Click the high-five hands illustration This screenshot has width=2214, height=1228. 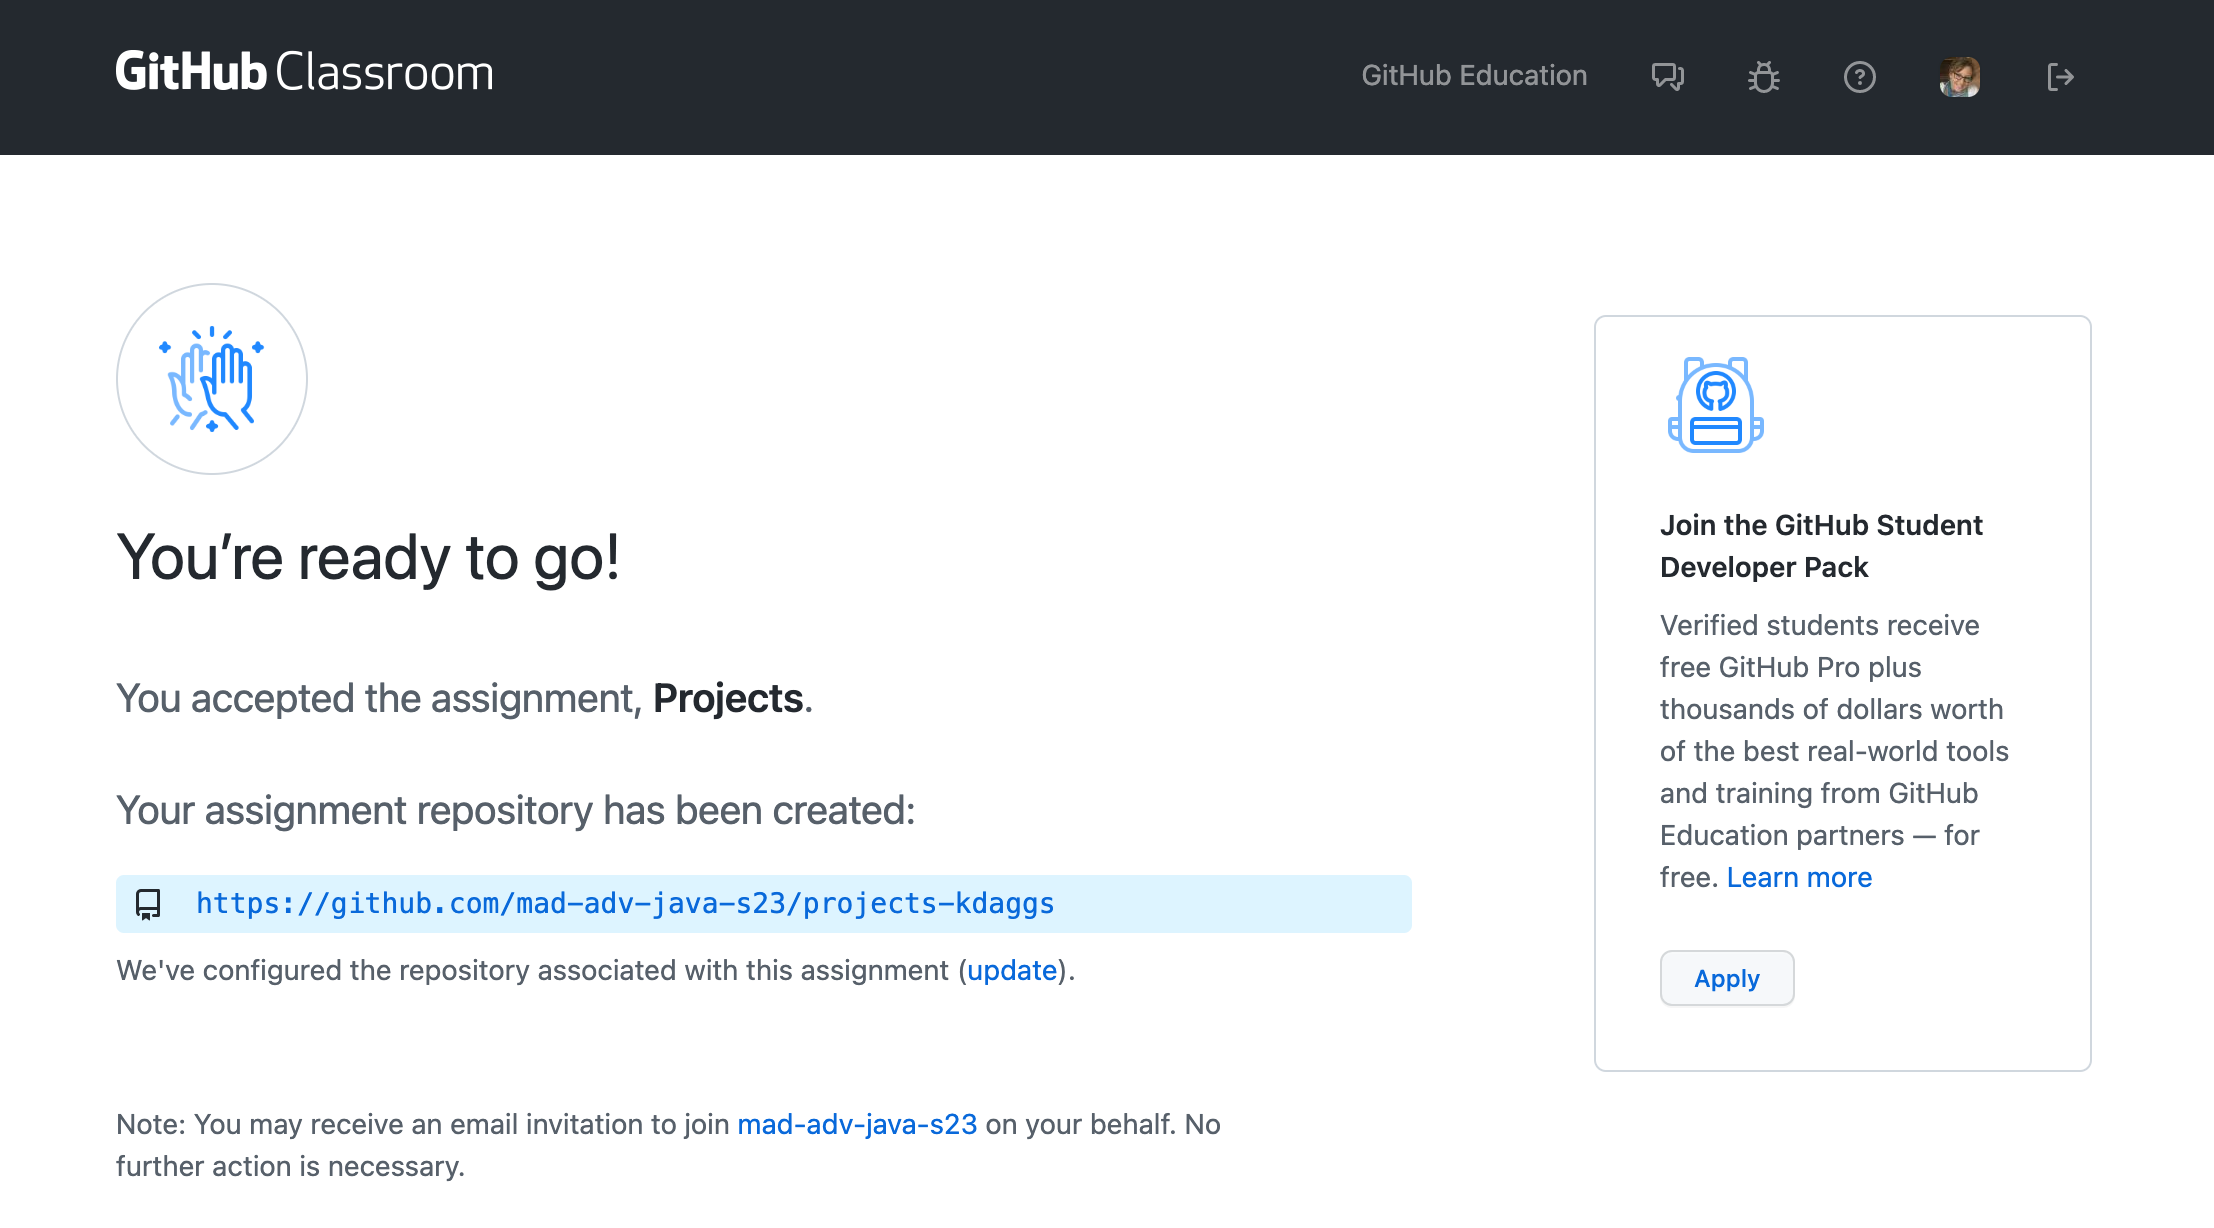point(212,379)
